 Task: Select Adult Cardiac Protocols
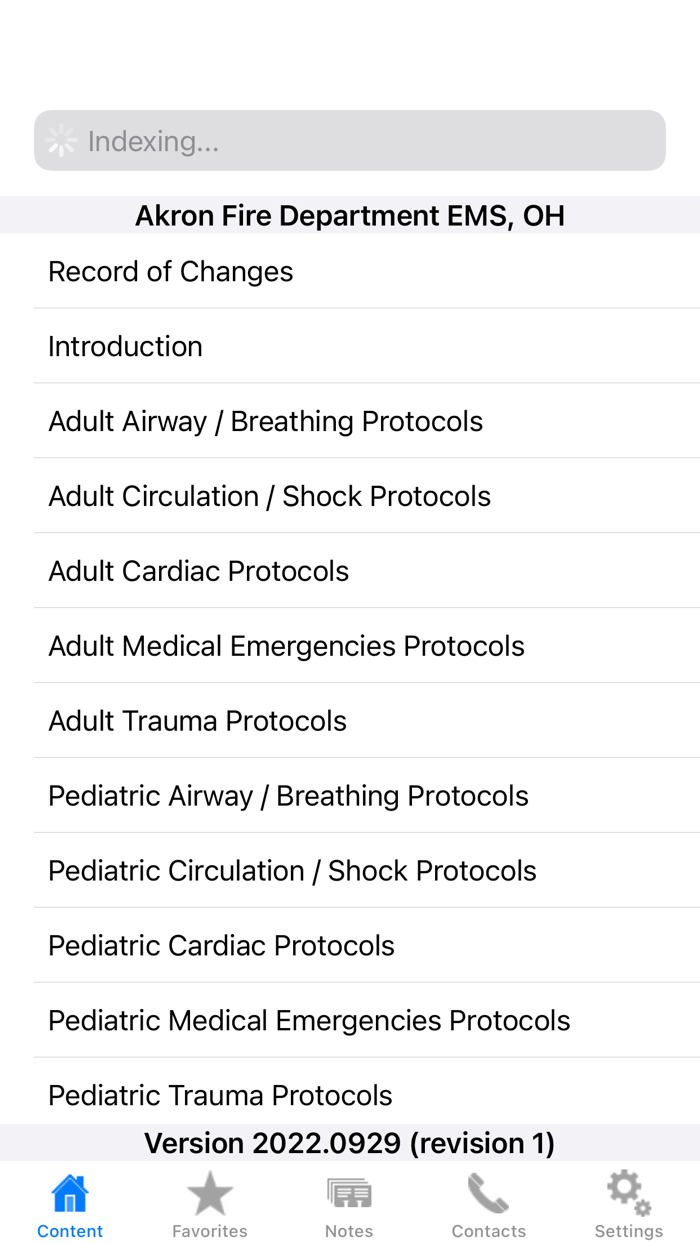pos(198,570)
